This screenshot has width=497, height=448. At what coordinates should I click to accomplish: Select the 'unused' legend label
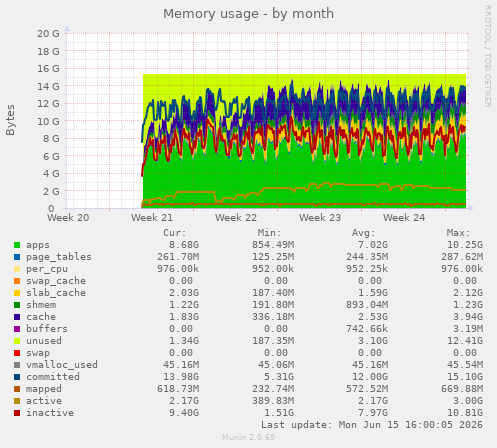(44, 341)
